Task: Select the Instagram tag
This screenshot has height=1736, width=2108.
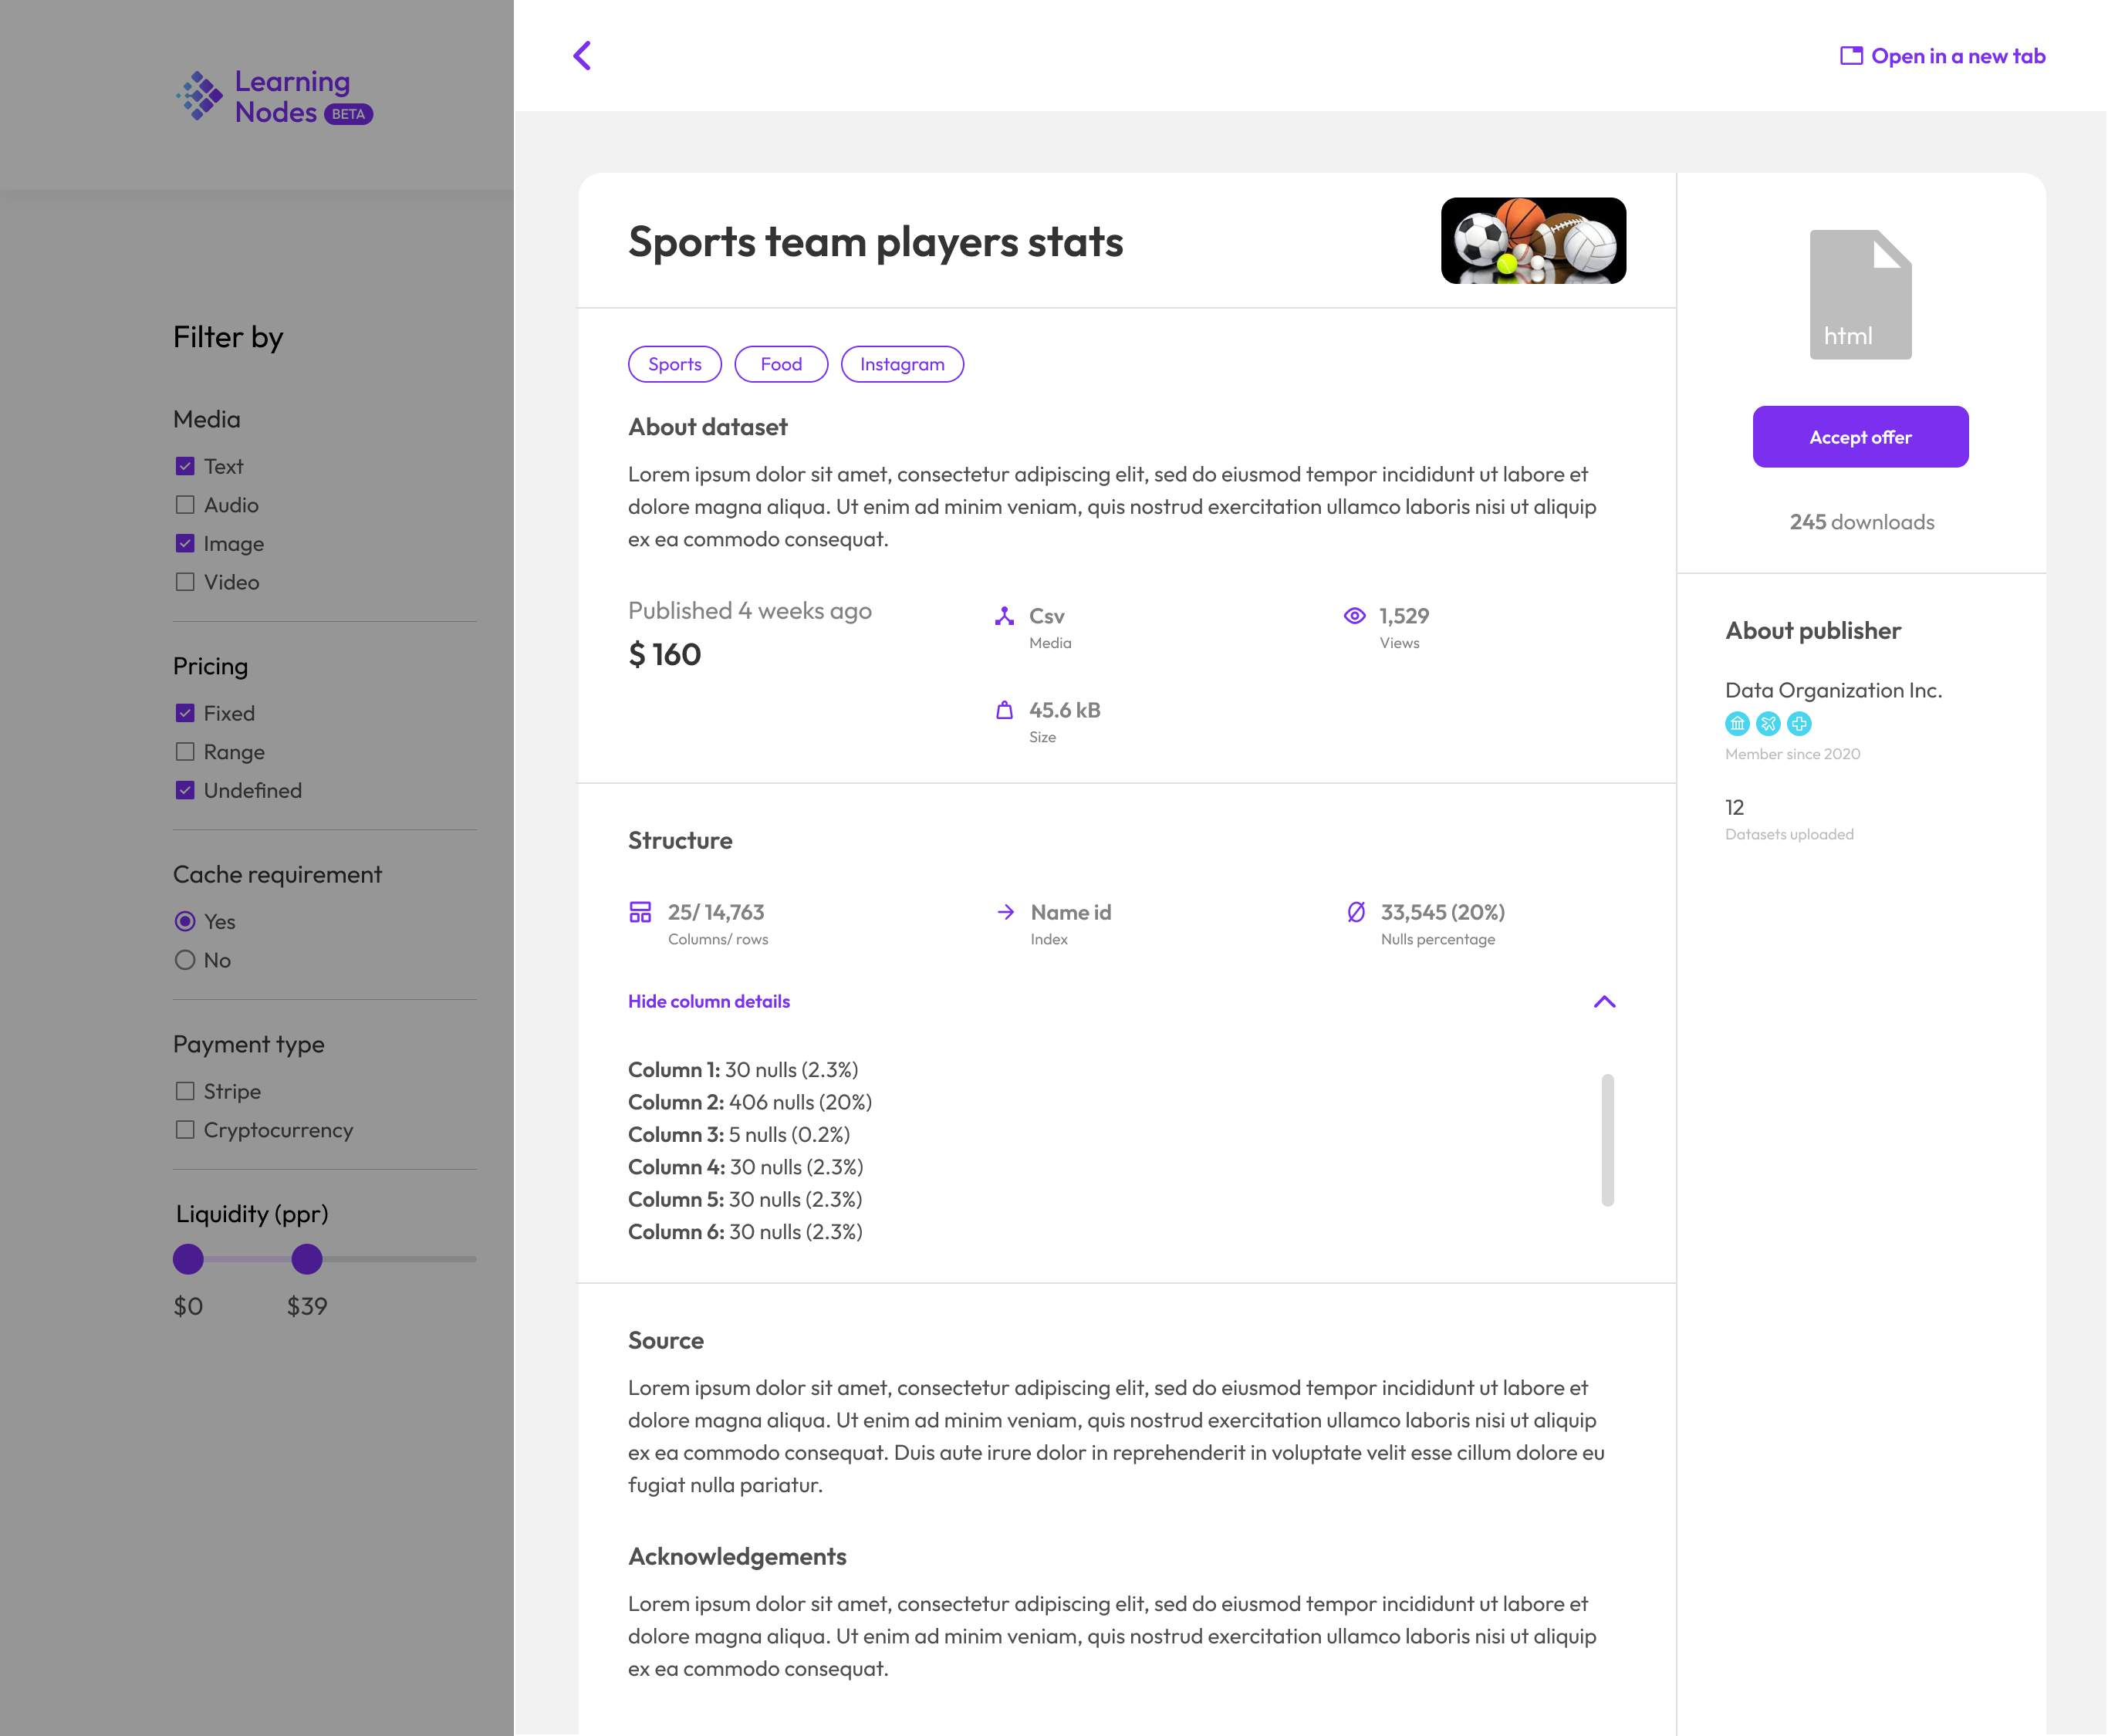Action: (x=901, y=364)
